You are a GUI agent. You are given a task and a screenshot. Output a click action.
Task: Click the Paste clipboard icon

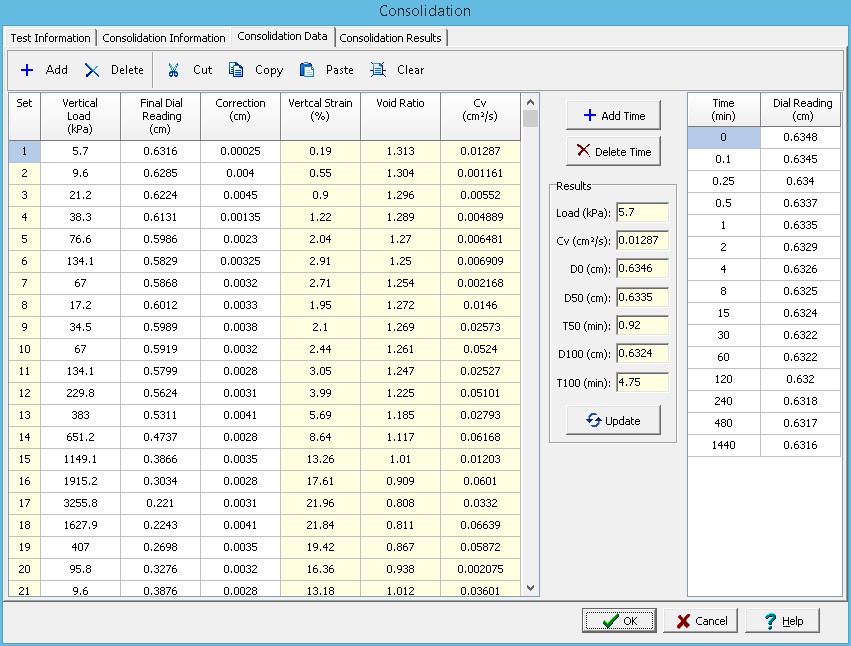[x=307, y=70]
